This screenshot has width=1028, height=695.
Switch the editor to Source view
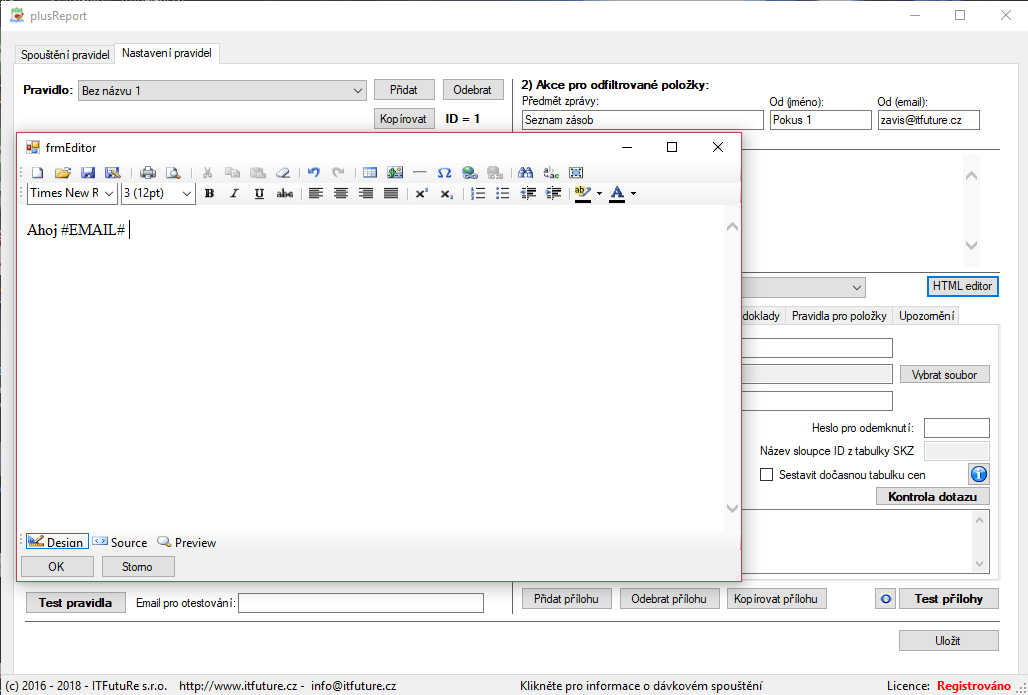[120, 542]
